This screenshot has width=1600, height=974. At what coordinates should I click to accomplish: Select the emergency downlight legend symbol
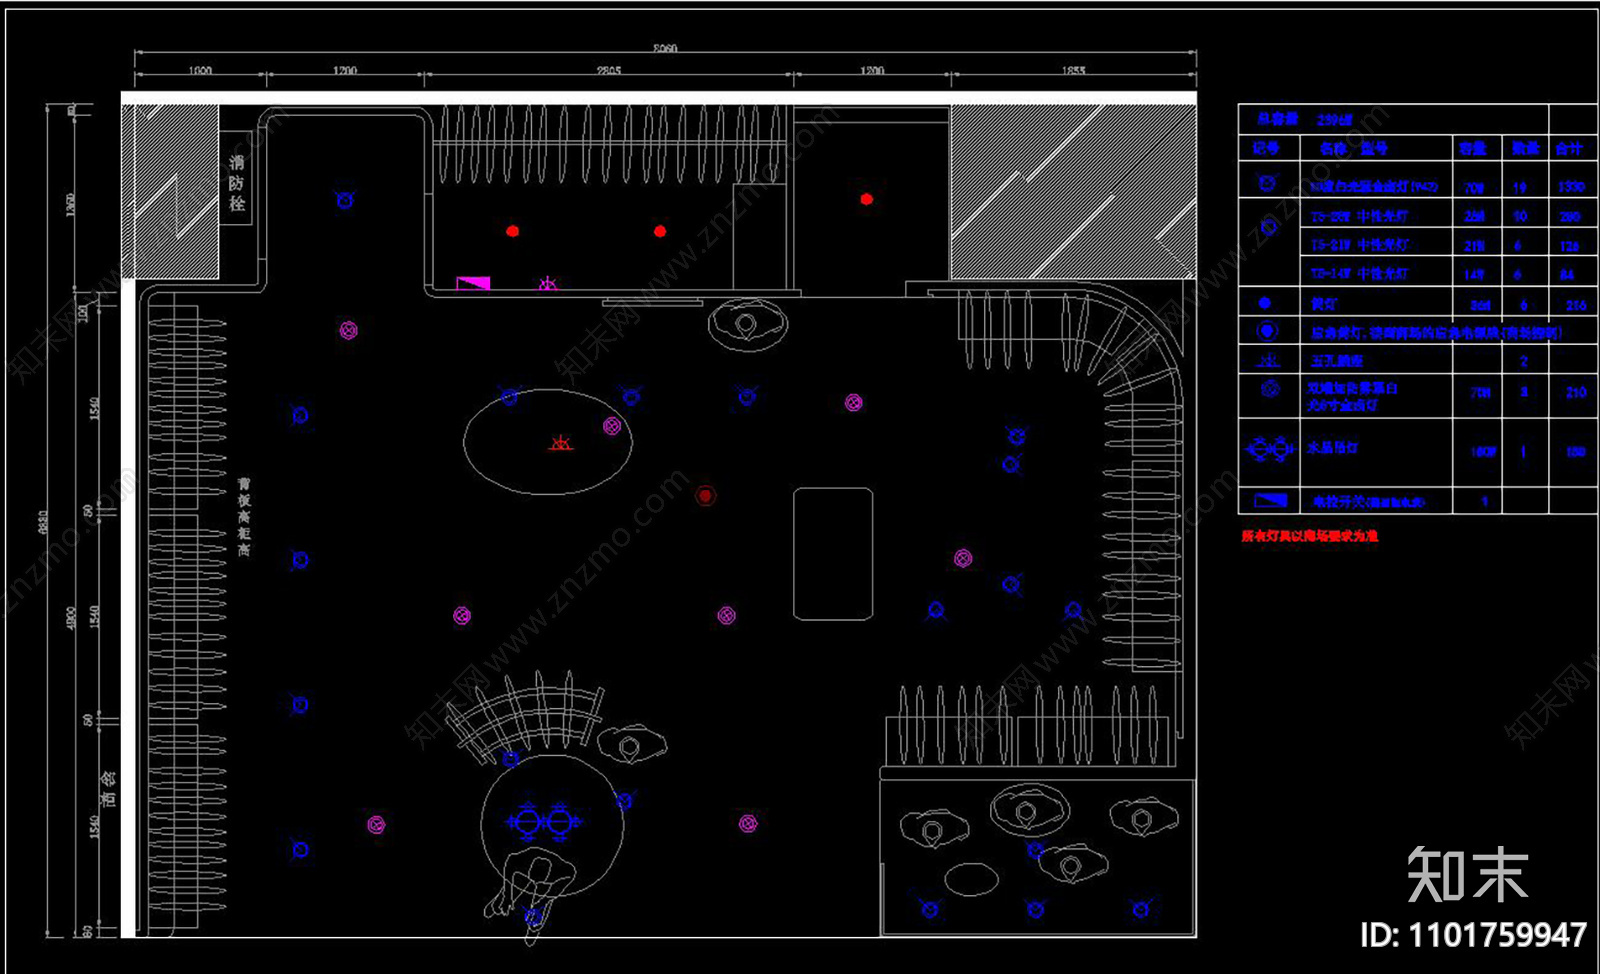coord(1267,330)
